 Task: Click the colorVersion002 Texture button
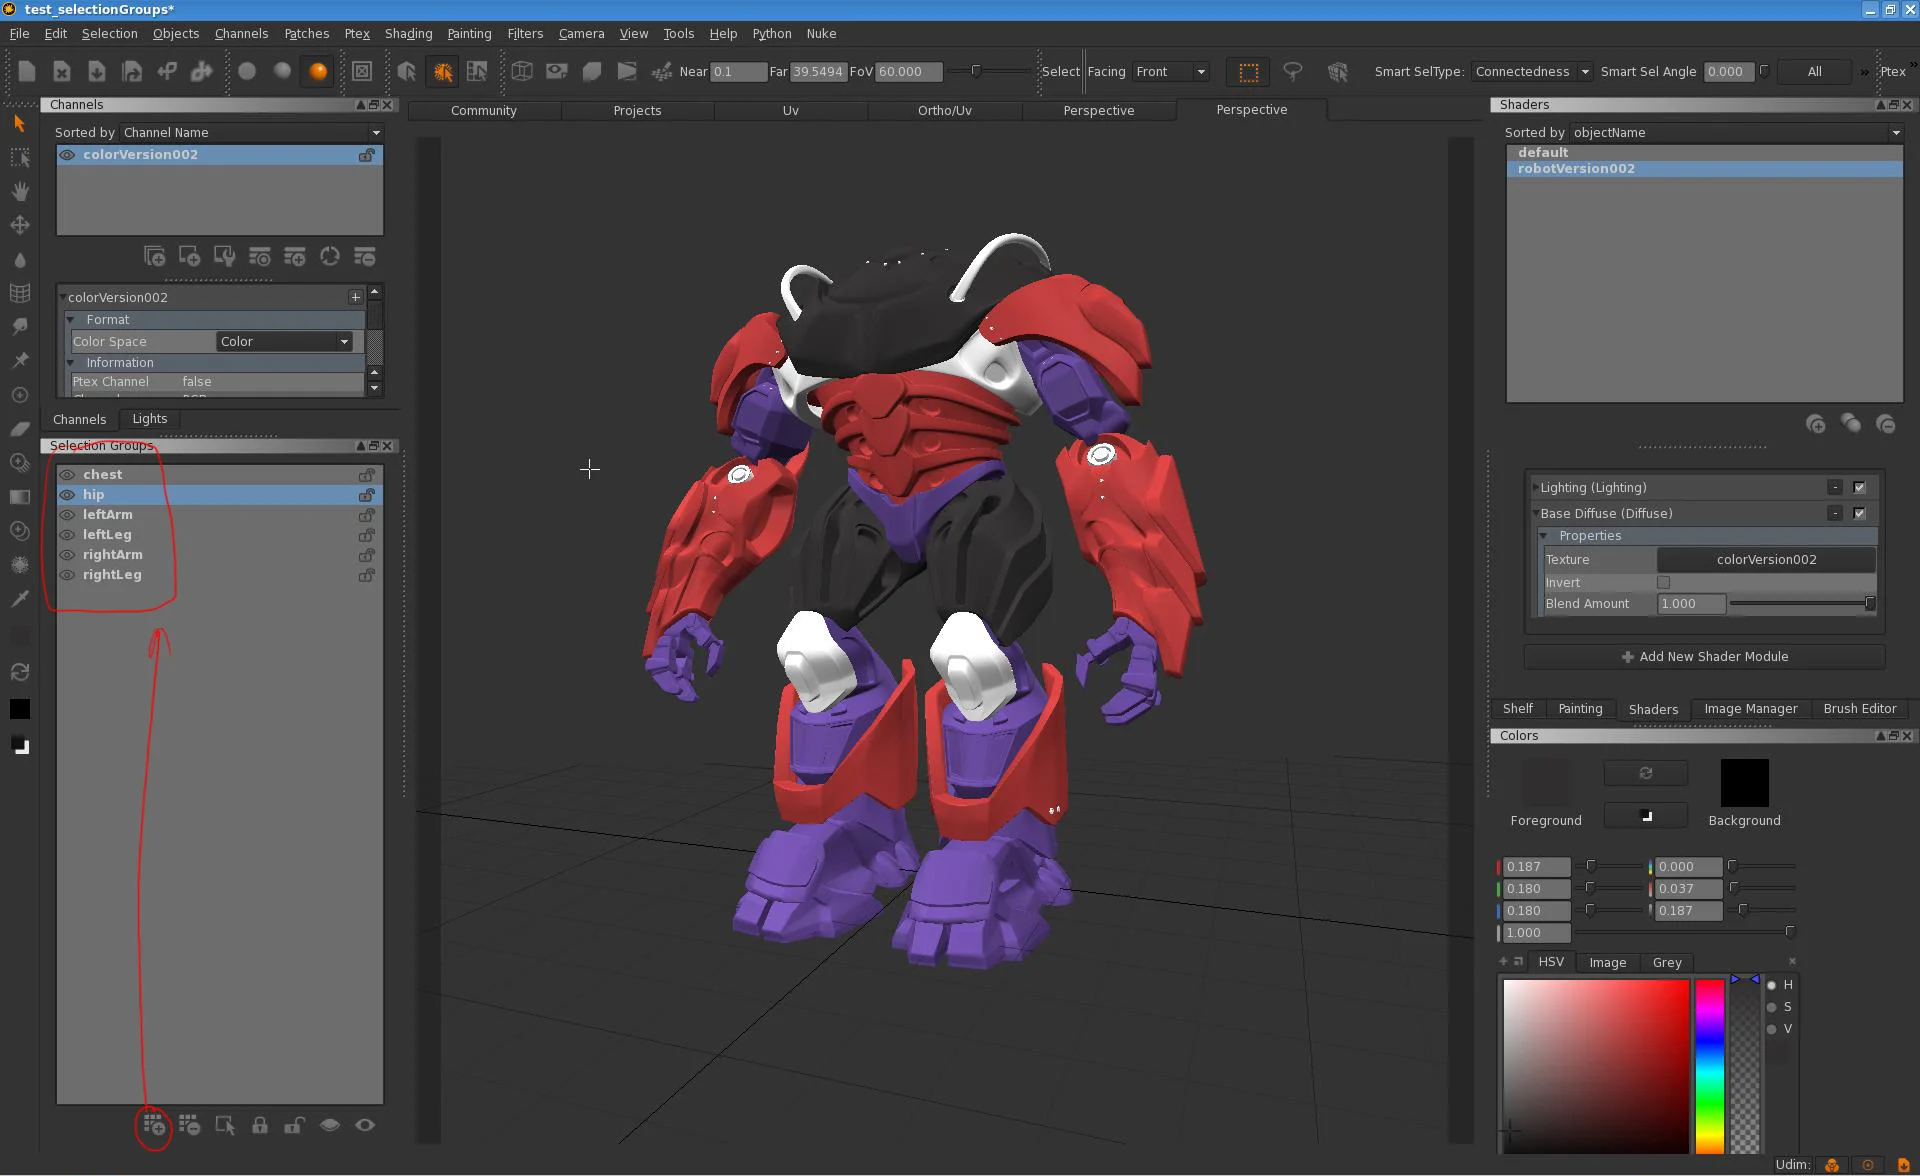1766,560
